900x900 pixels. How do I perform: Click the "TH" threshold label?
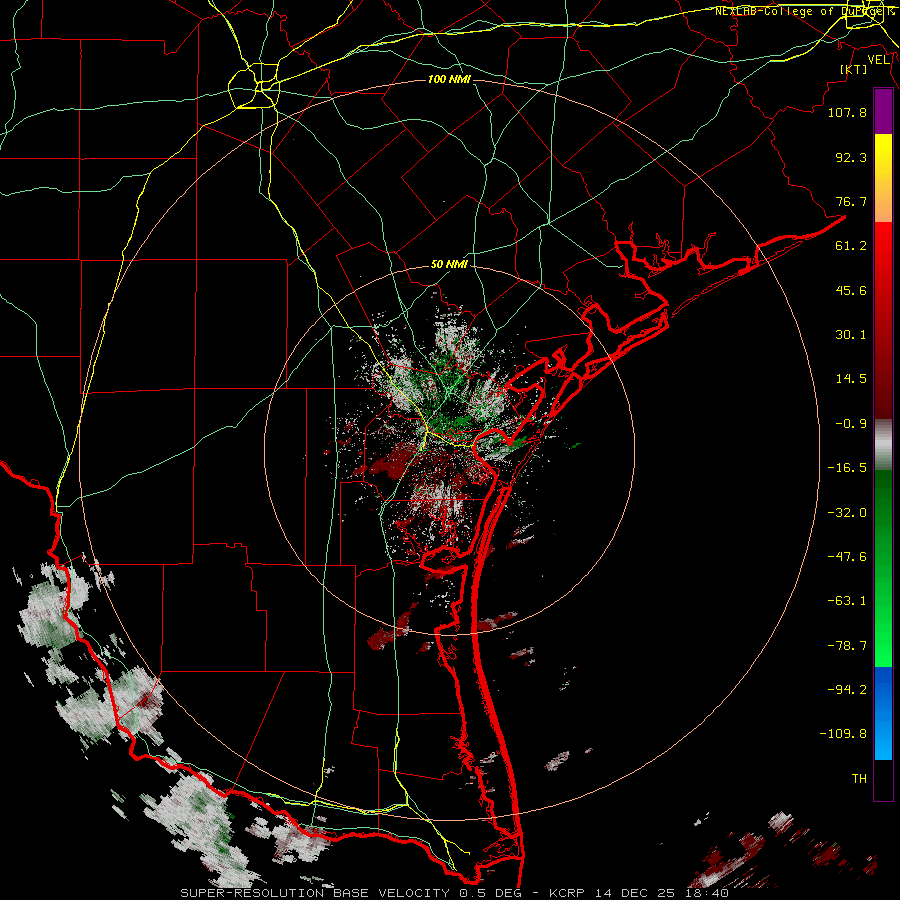(x=859, y=779)
